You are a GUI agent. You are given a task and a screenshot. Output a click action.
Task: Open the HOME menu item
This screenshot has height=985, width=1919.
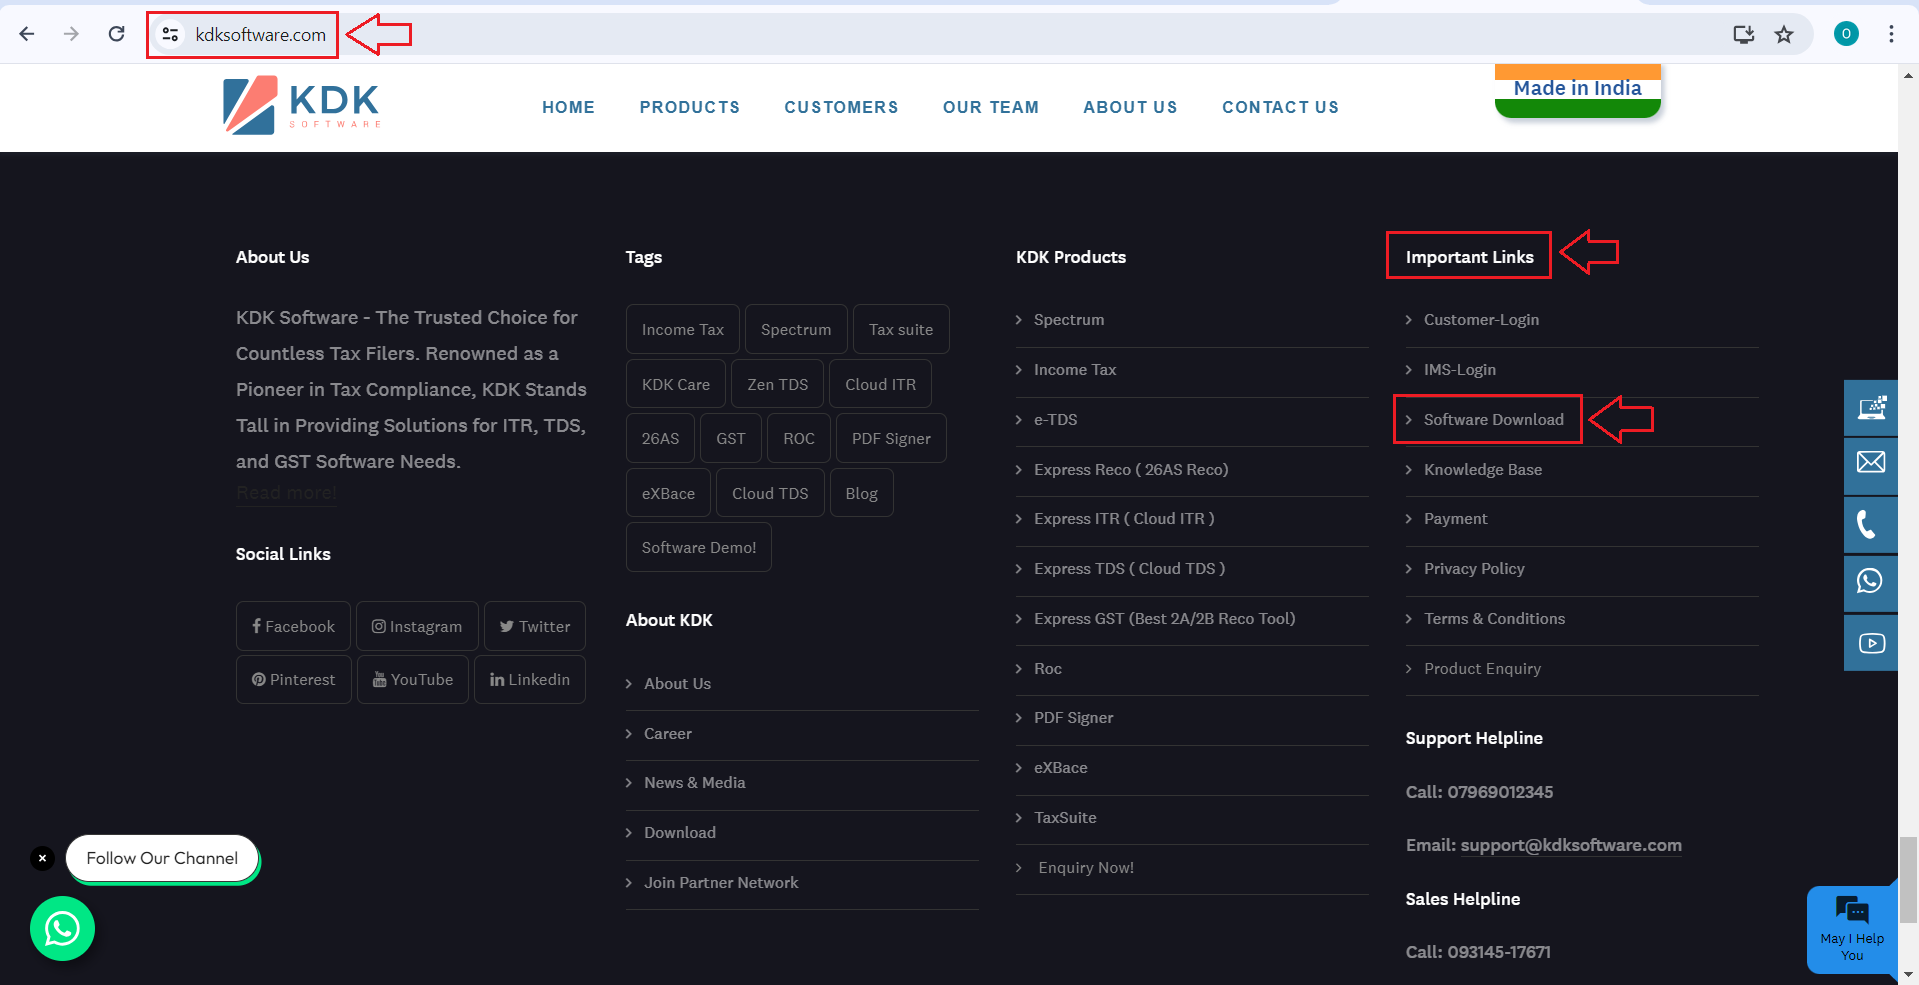tap(568, 107)
